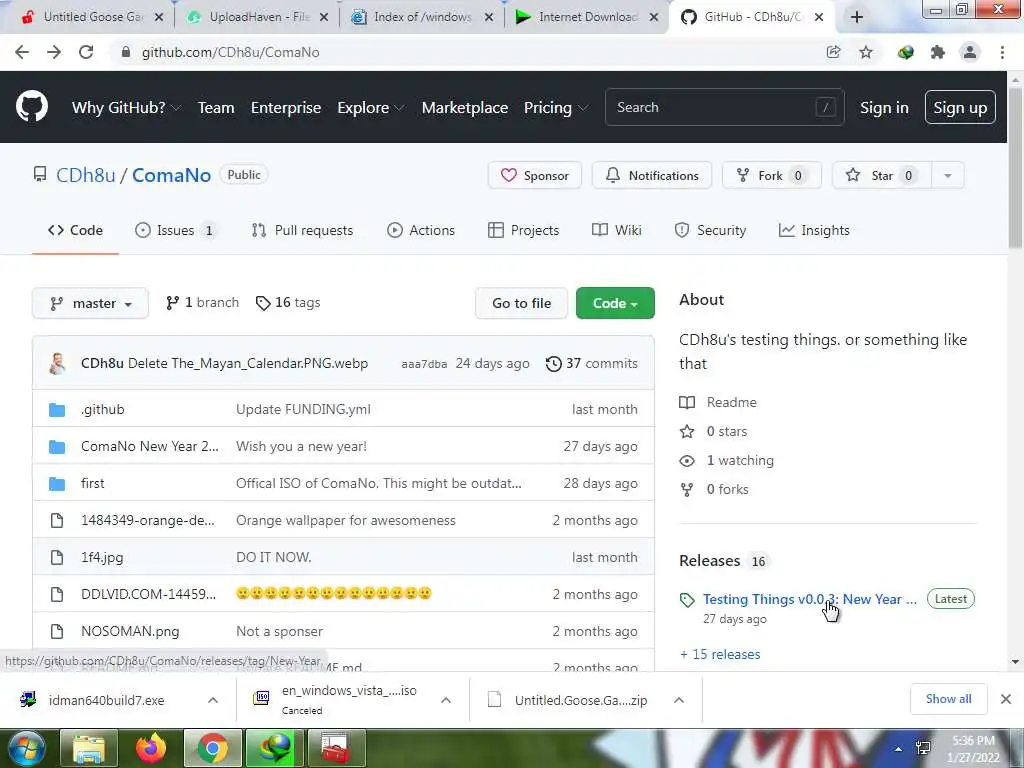Open the Security tab
This screenshot has height=768, width=1024.
click(x=711, y=230)
